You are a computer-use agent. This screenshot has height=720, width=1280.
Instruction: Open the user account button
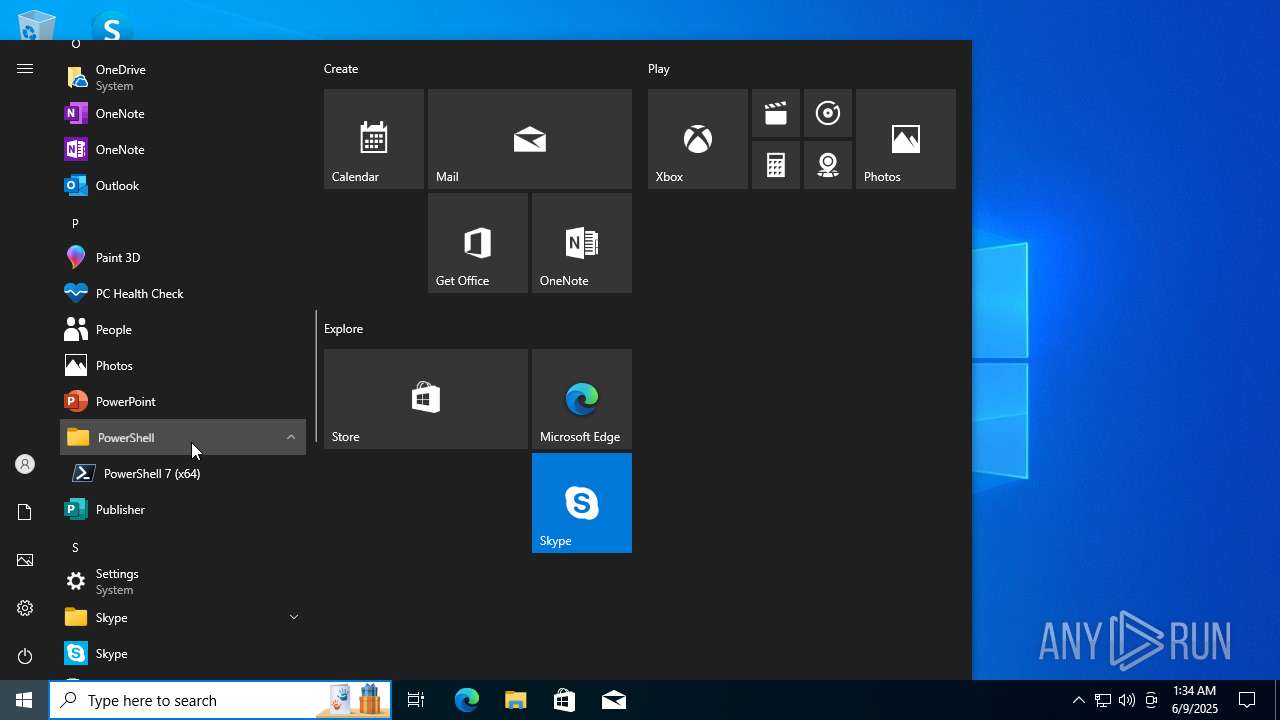point(25,464)
